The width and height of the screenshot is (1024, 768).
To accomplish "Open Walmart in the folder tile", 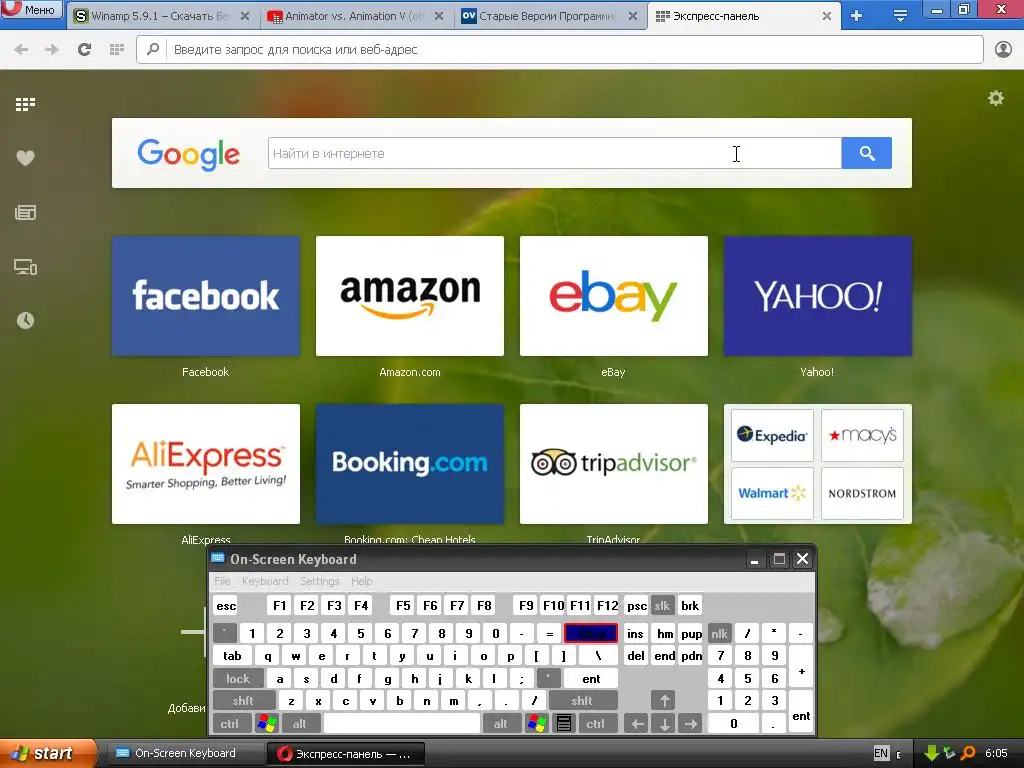I will coord(772,493).
